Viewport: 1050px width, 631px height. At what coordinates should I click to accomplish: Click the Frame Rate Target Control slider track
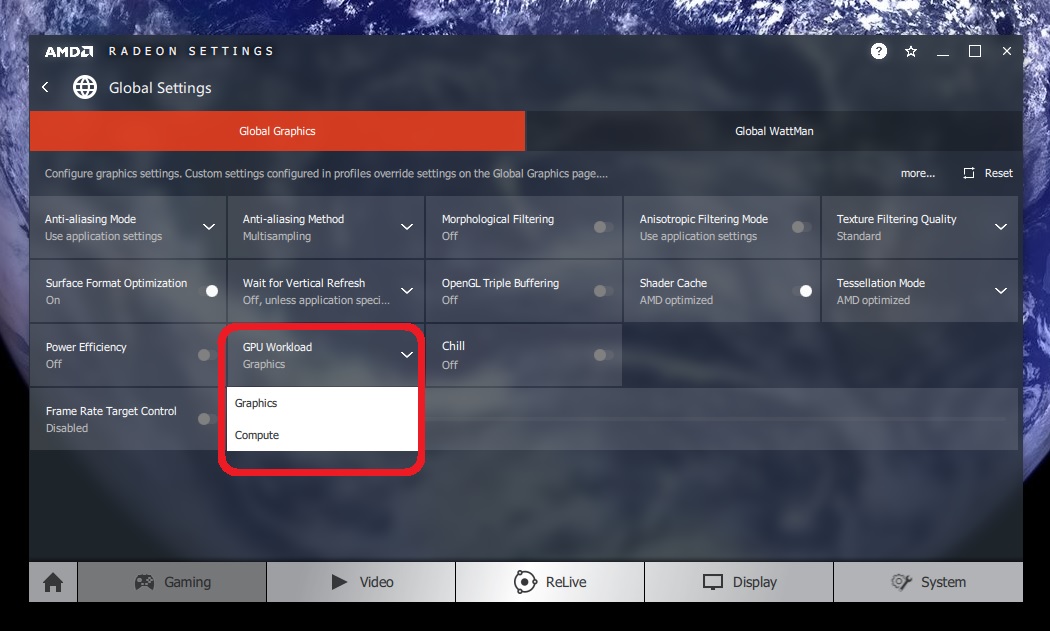click(x=715, y=419)
